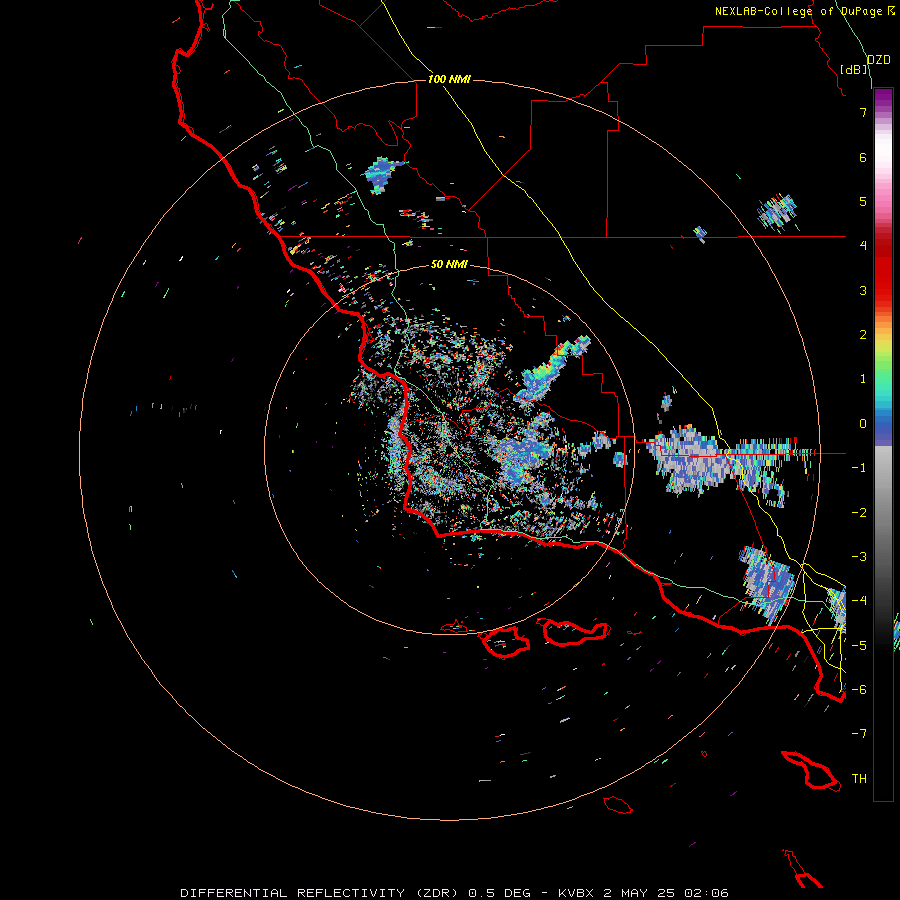Click the '1' value on the color scale
Viewport: 900px width, 900px height.
863,379
